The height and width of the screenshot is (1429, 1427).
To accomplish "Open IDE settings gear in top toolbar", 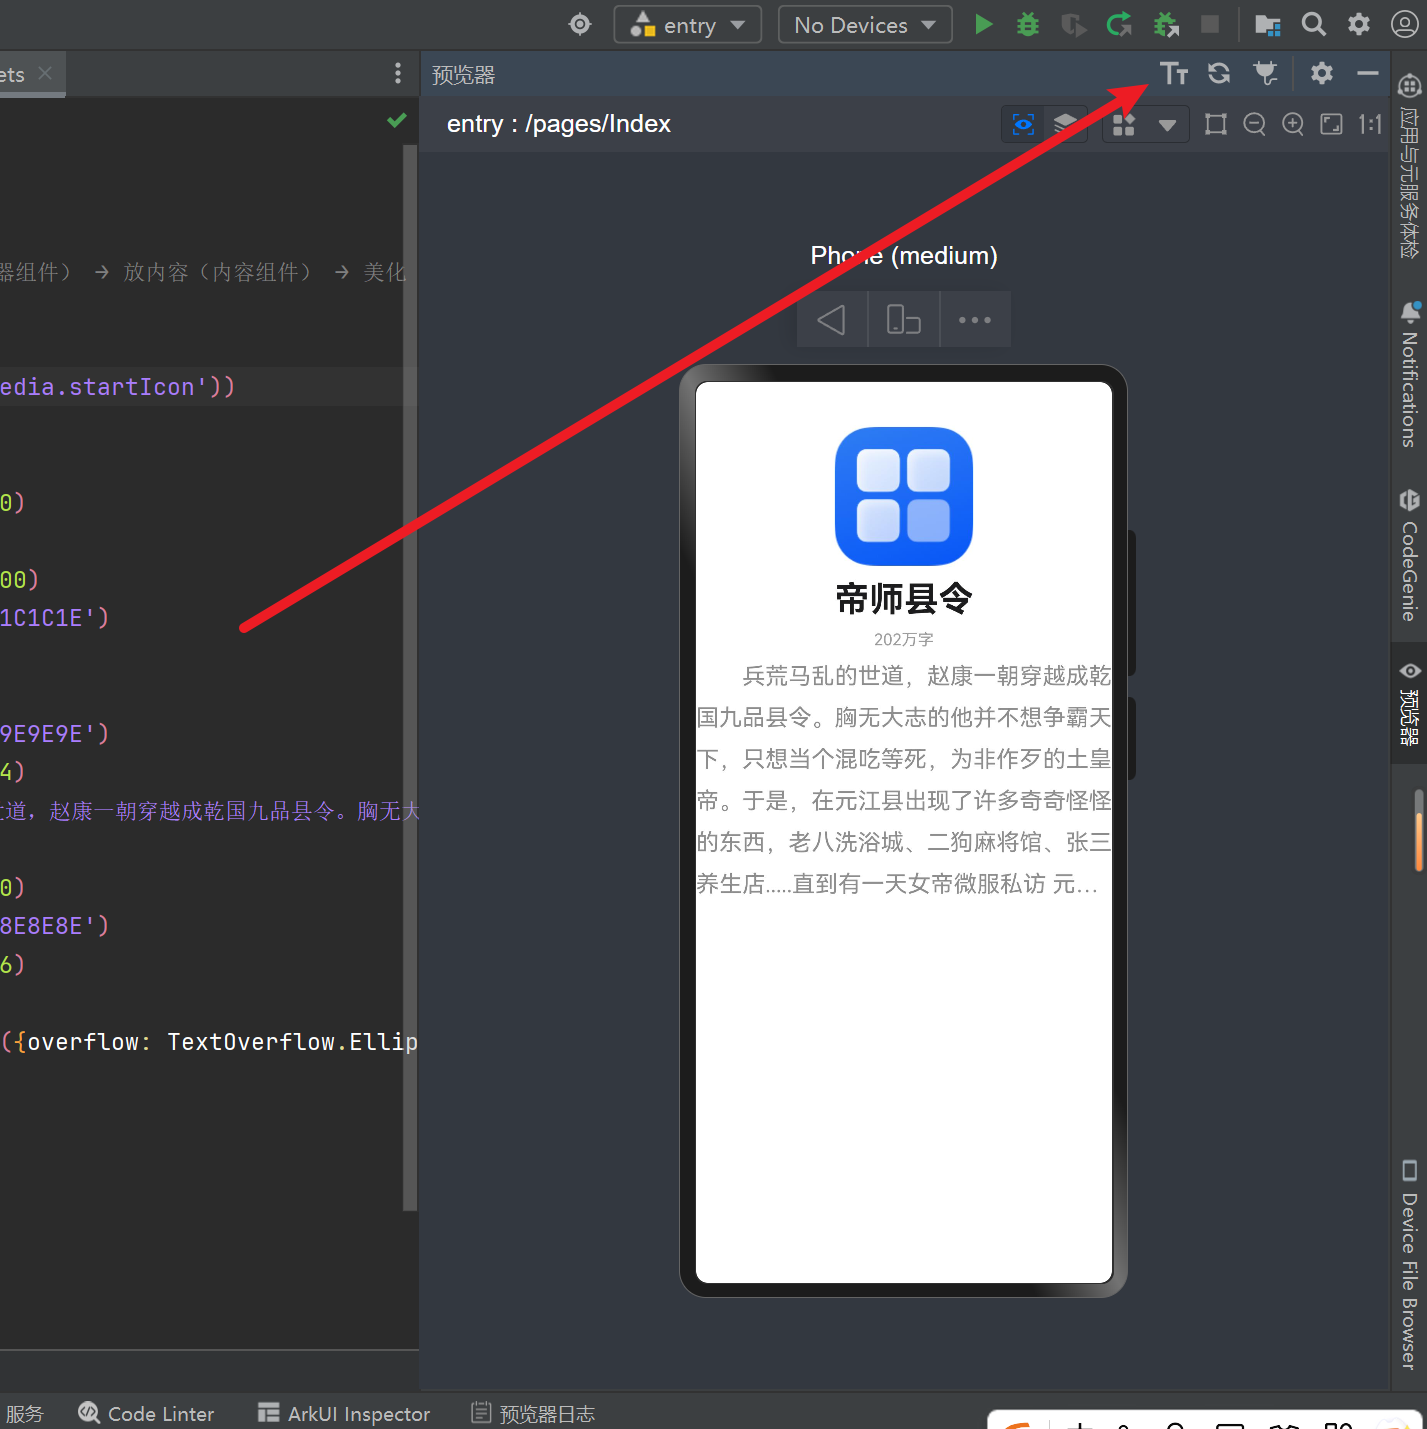I will tap(1359, 24).
